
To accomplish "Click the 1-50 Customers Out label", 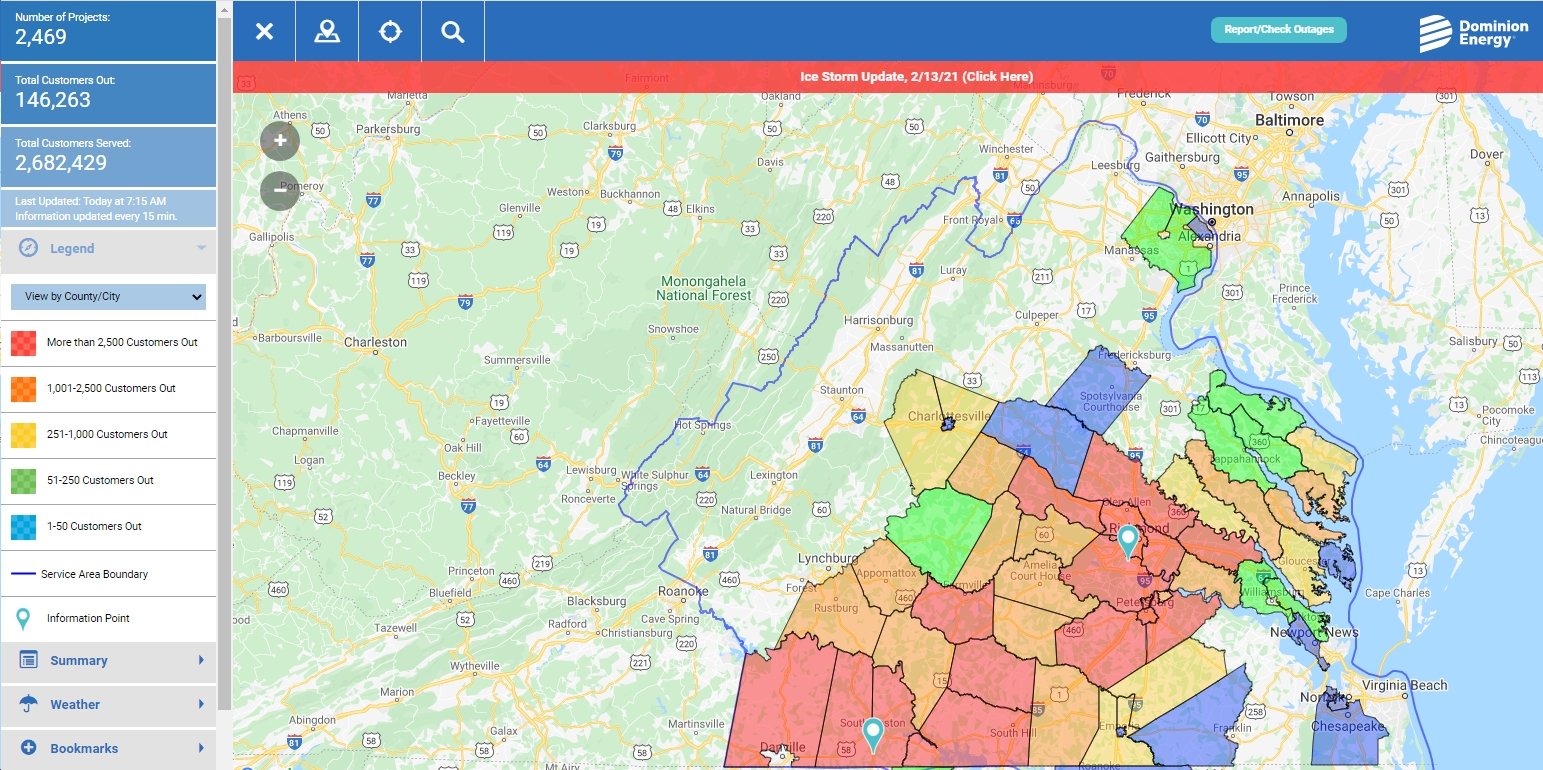I will tap(94, 526).
